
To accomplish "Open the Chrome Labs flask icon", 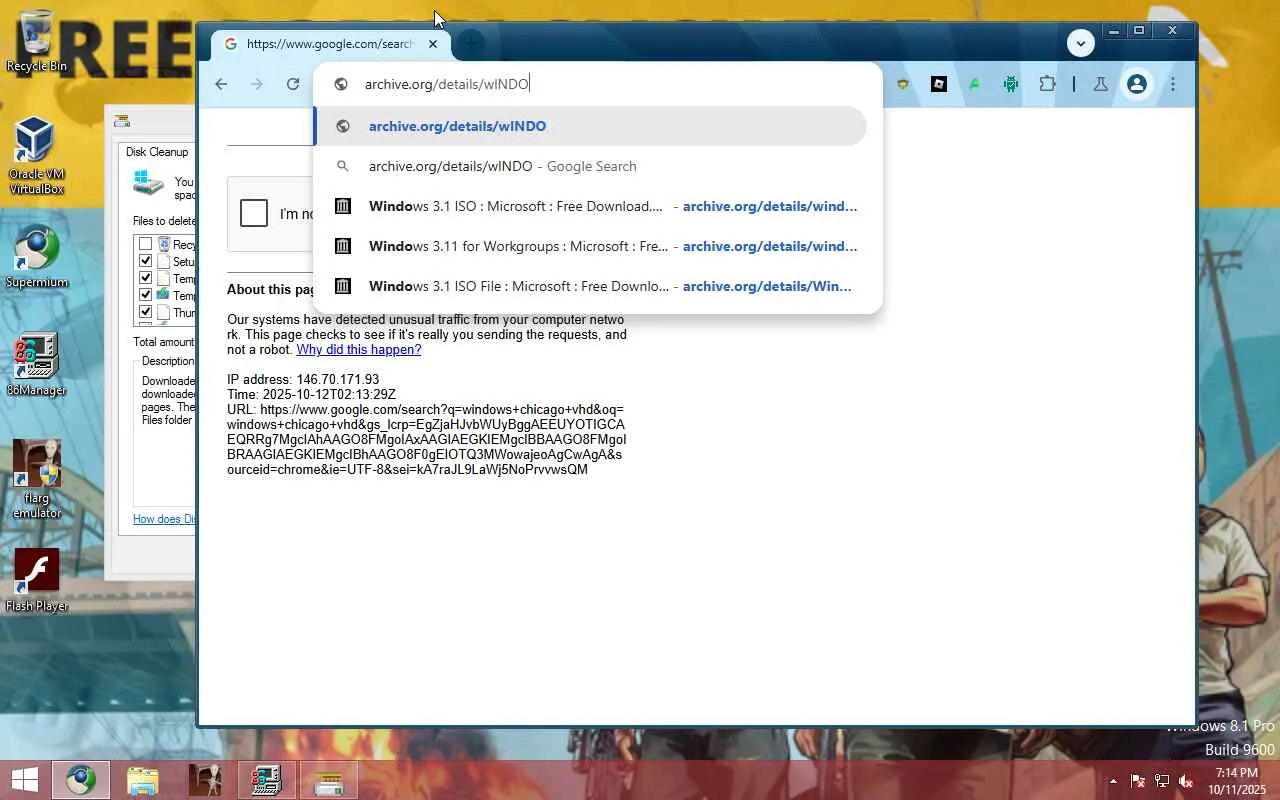I will pyautogui.click(x=1100, y=84).
